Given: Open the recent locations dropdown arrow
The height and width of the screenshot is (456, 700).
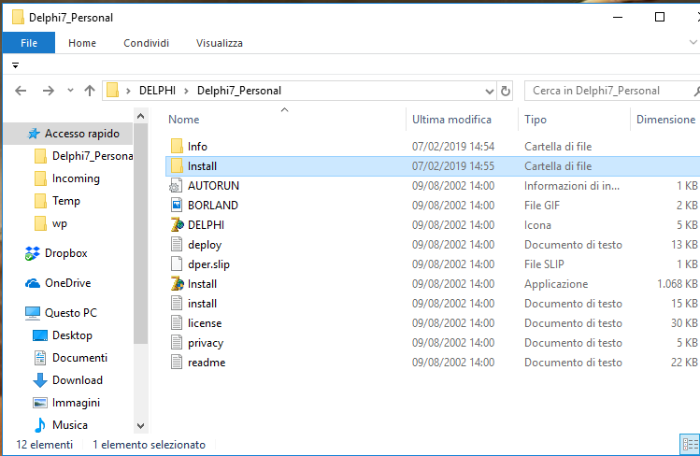Looking at the screenshot, I should [70, 91].
